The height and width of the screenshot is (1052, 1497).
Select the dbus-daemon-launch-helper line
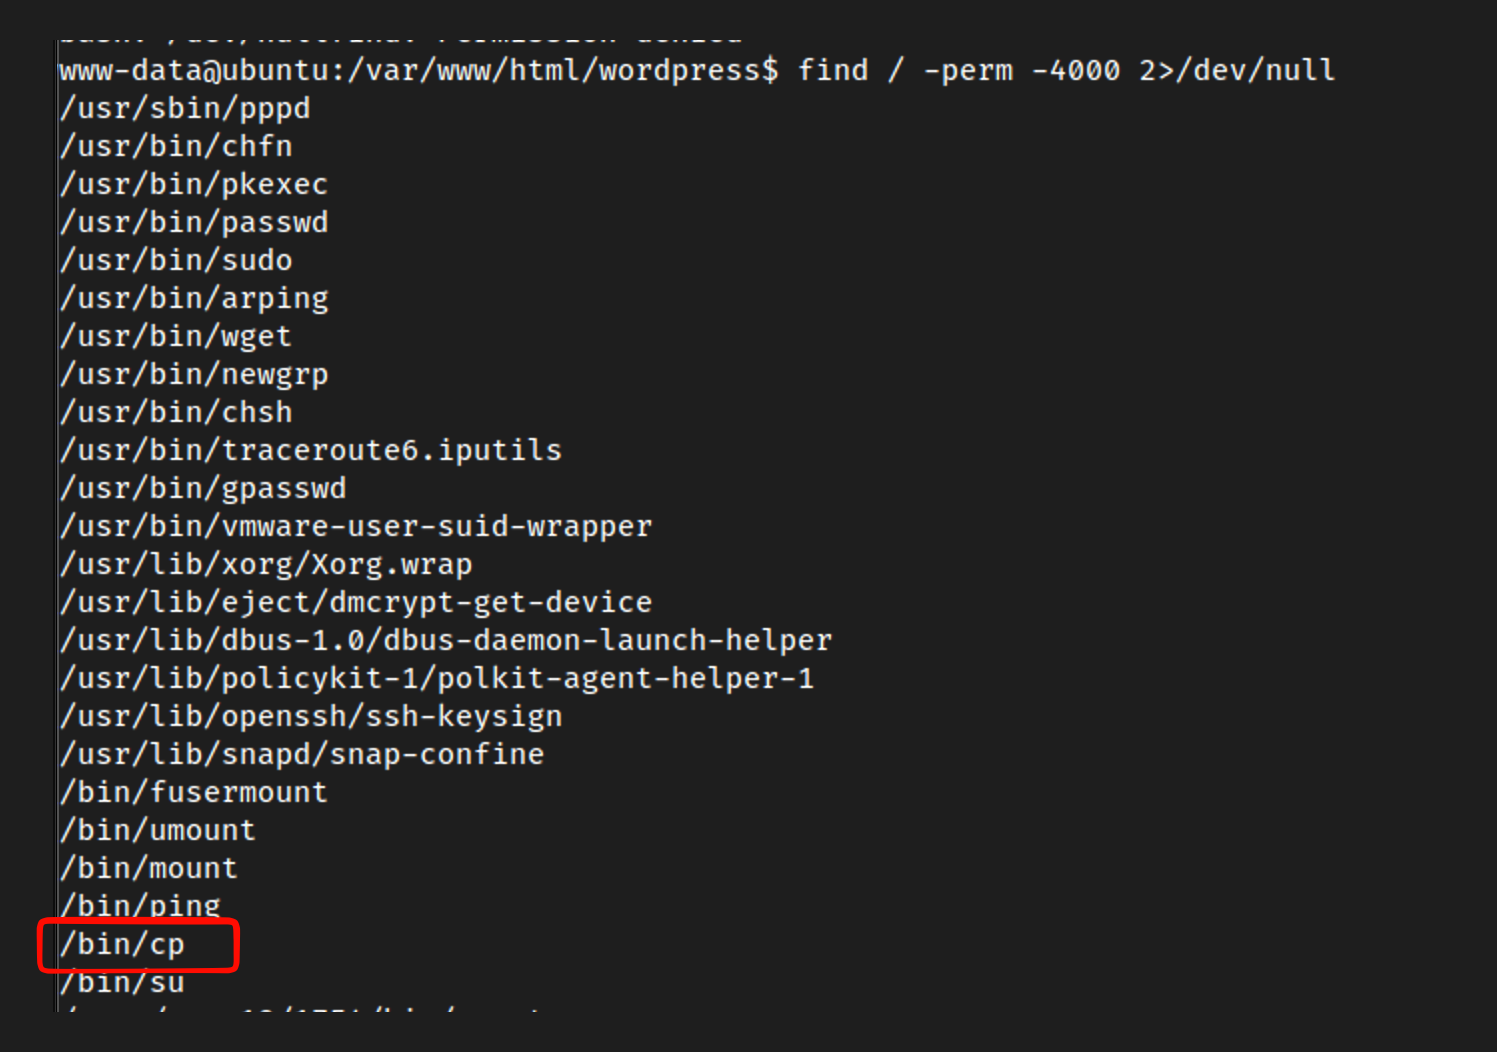click(x=446, y=640)
